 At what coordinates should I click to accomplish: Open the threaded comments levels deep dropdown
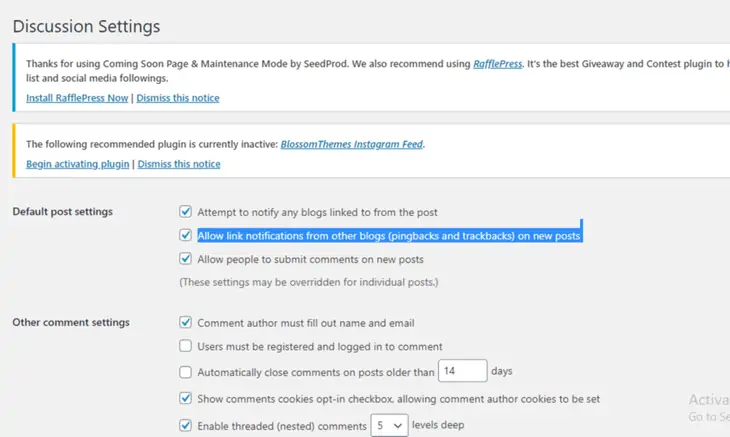pyautogui.click(x=389, y=425)
